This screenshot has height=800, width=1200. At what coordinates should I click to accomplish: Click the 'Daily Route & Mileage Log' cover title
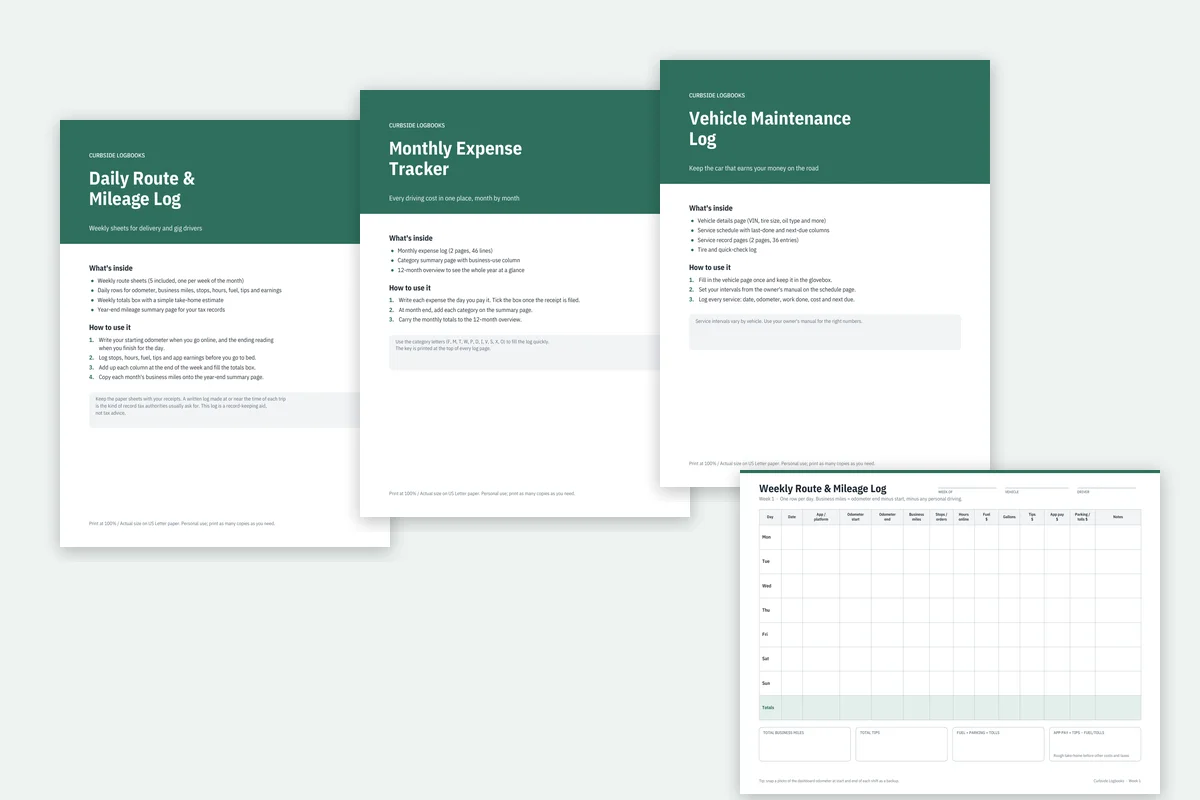click(142, 188)
